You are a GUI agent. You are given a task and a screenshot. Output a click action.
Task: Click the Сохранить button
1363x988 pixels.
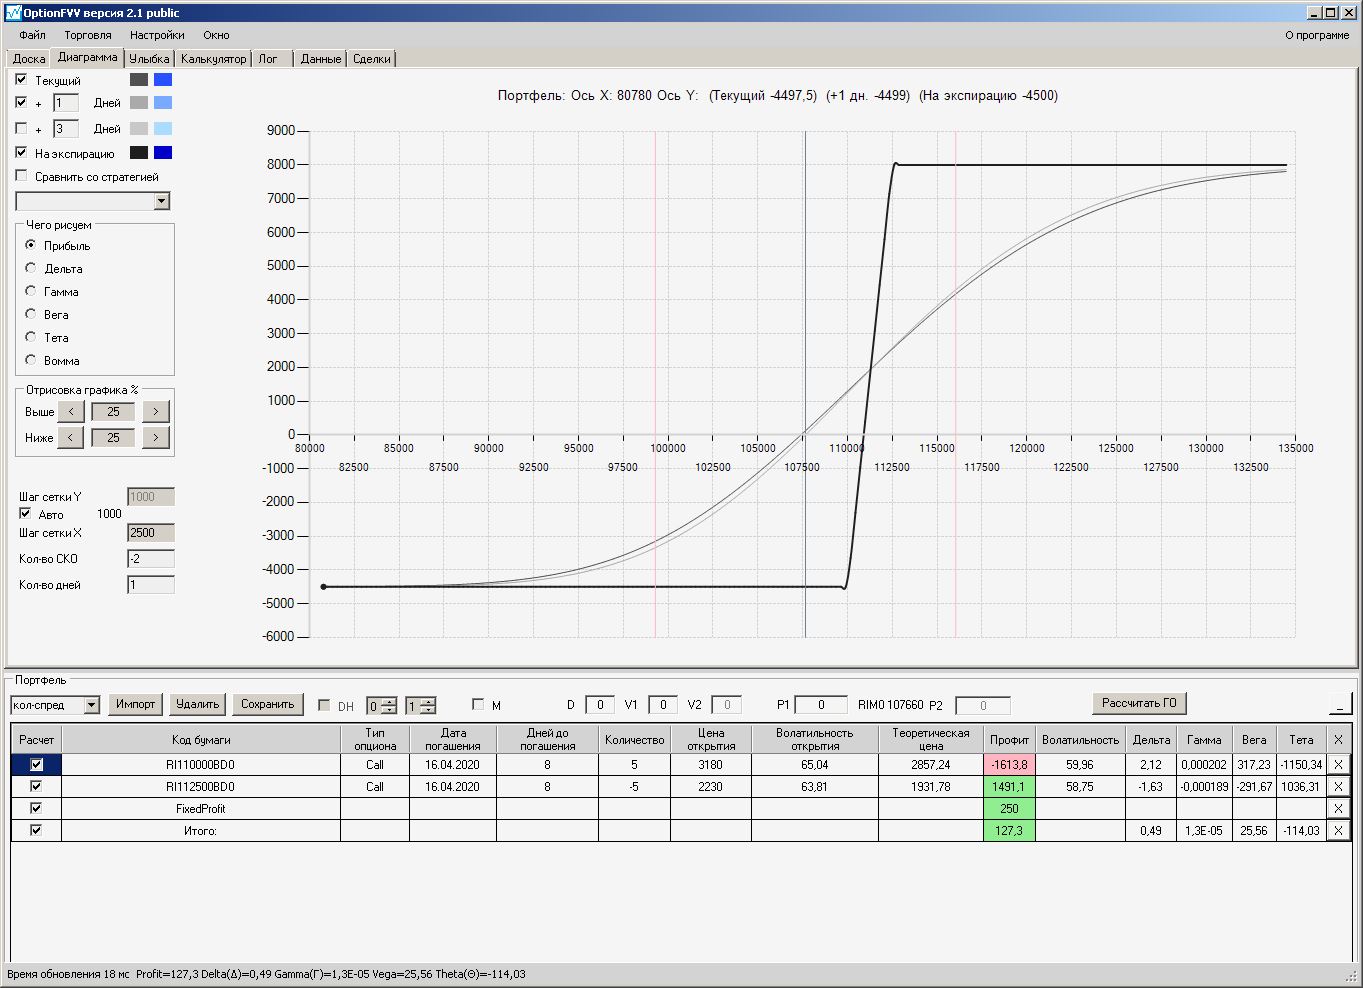click(x=267, y=704)
